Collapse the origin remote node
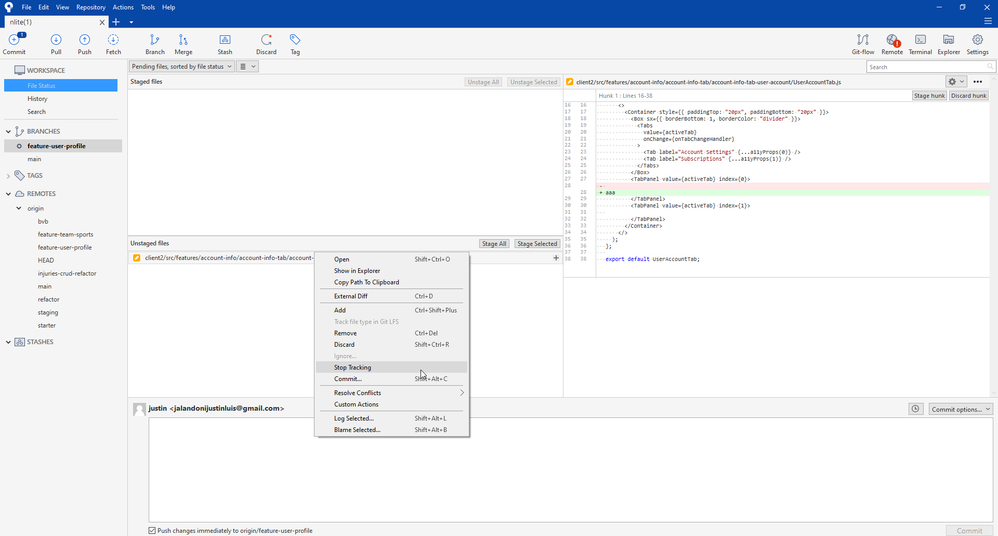This screenshot has height=536, width=998. click(x=18, y=208)
